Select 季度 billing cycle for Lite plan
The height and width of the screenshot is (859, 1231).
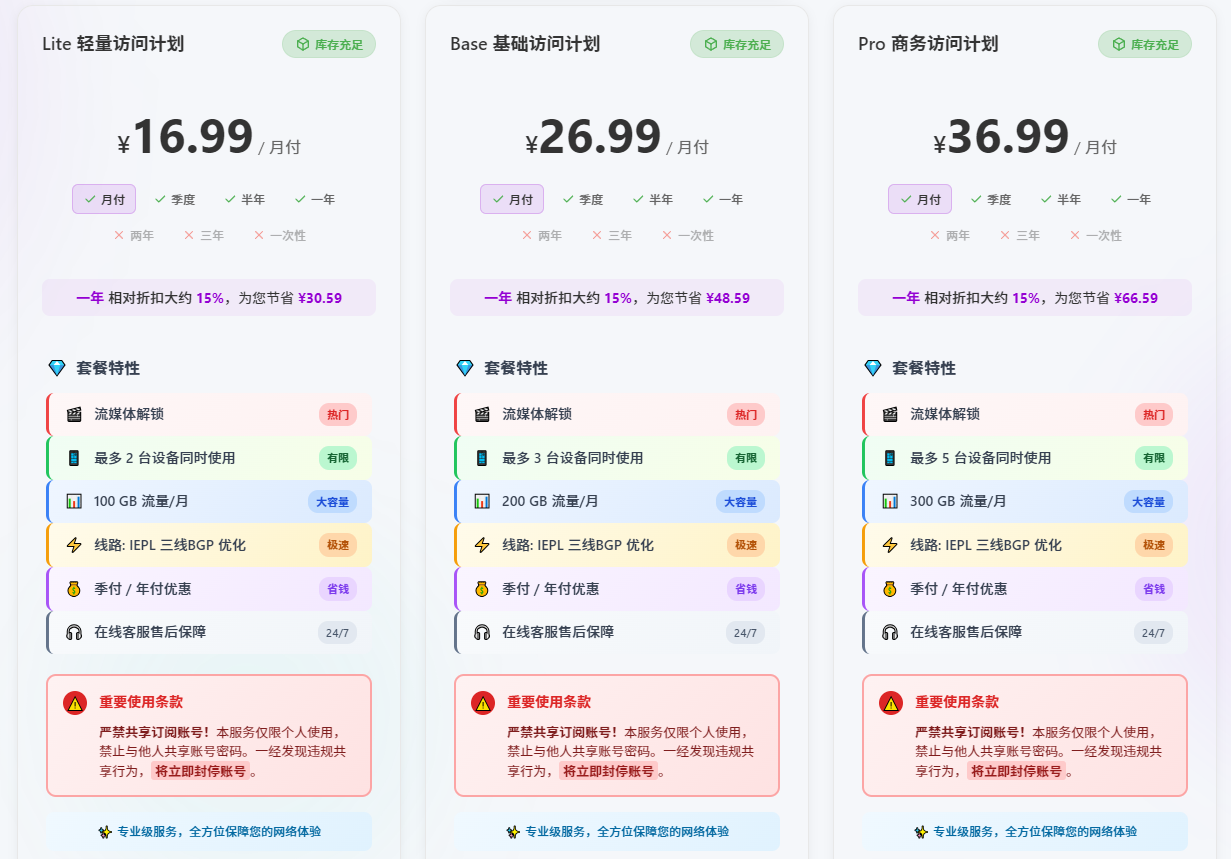pyautogui.click(x=175, y=199)
